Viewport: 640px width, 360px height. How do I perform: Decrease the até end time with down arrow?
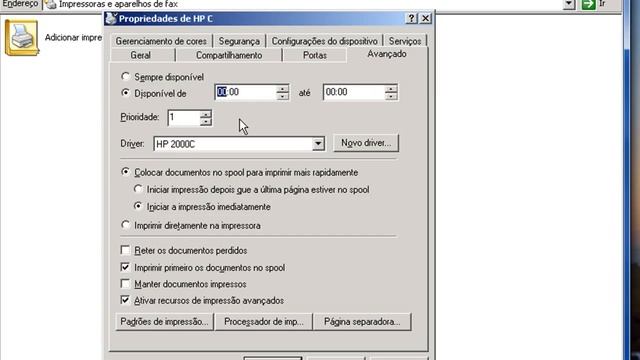[x=391, y=96]
